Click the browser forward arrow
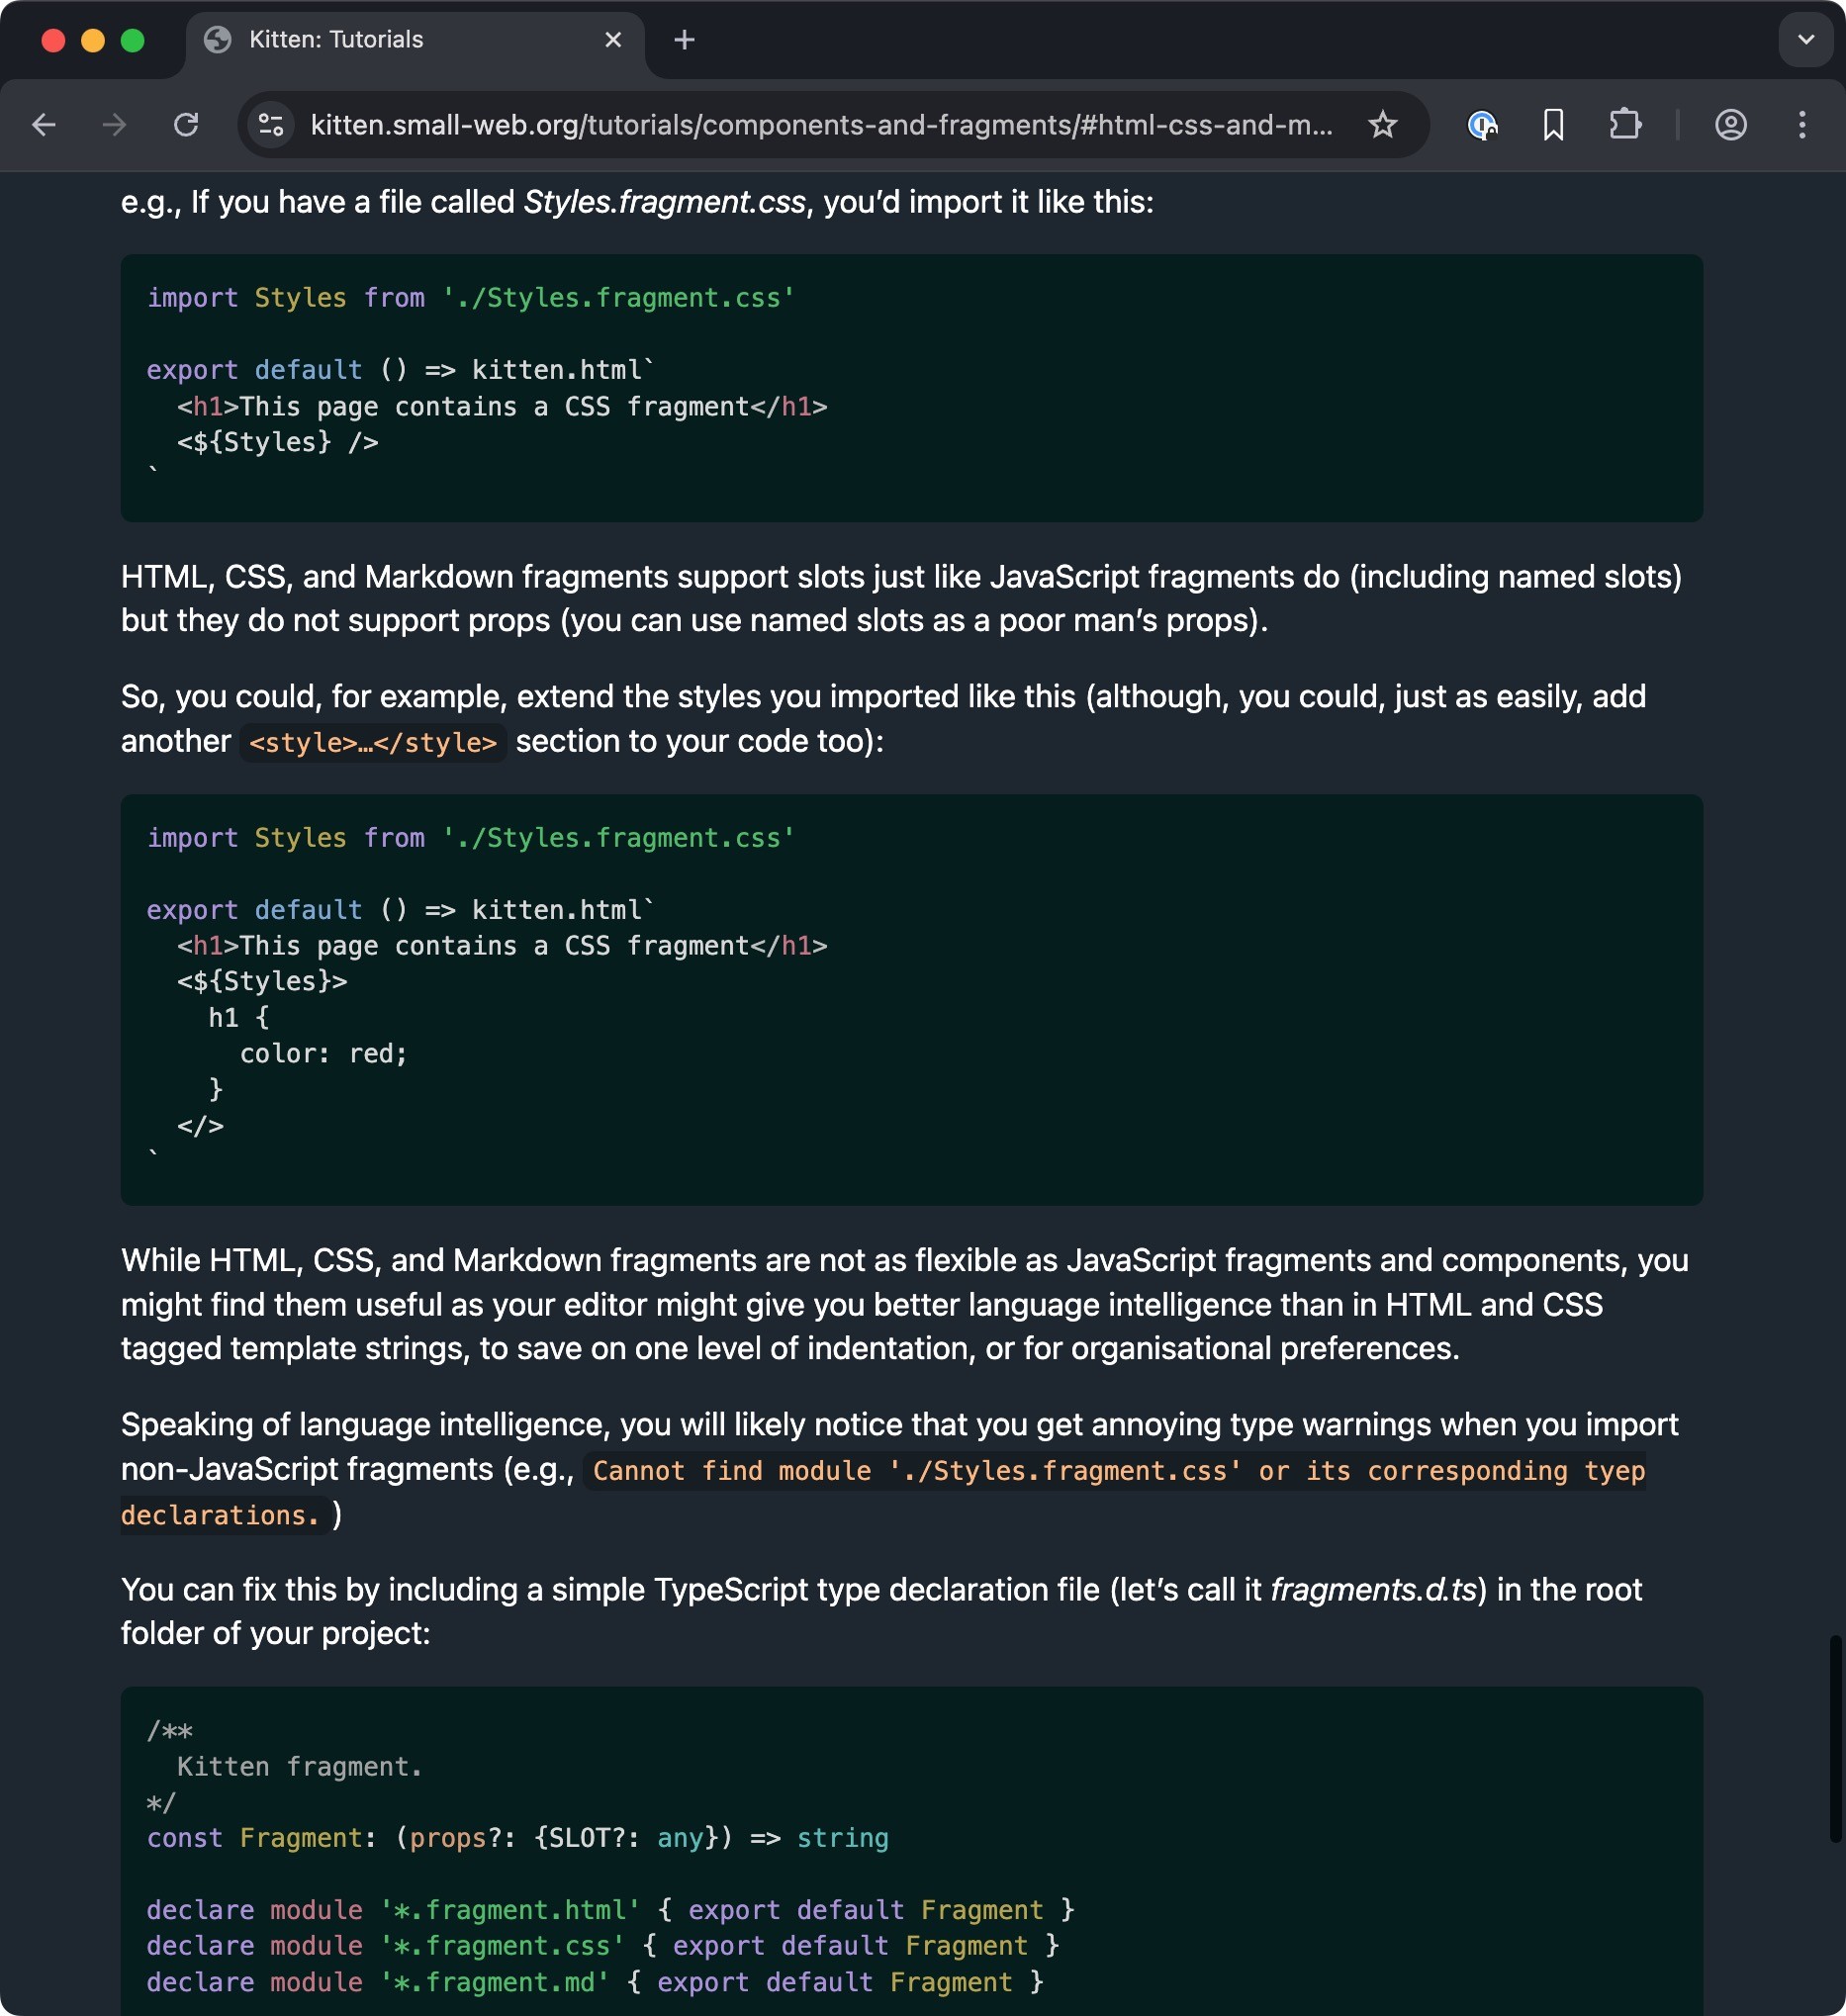1846x2016 pixels. click(x=114, y=125)
